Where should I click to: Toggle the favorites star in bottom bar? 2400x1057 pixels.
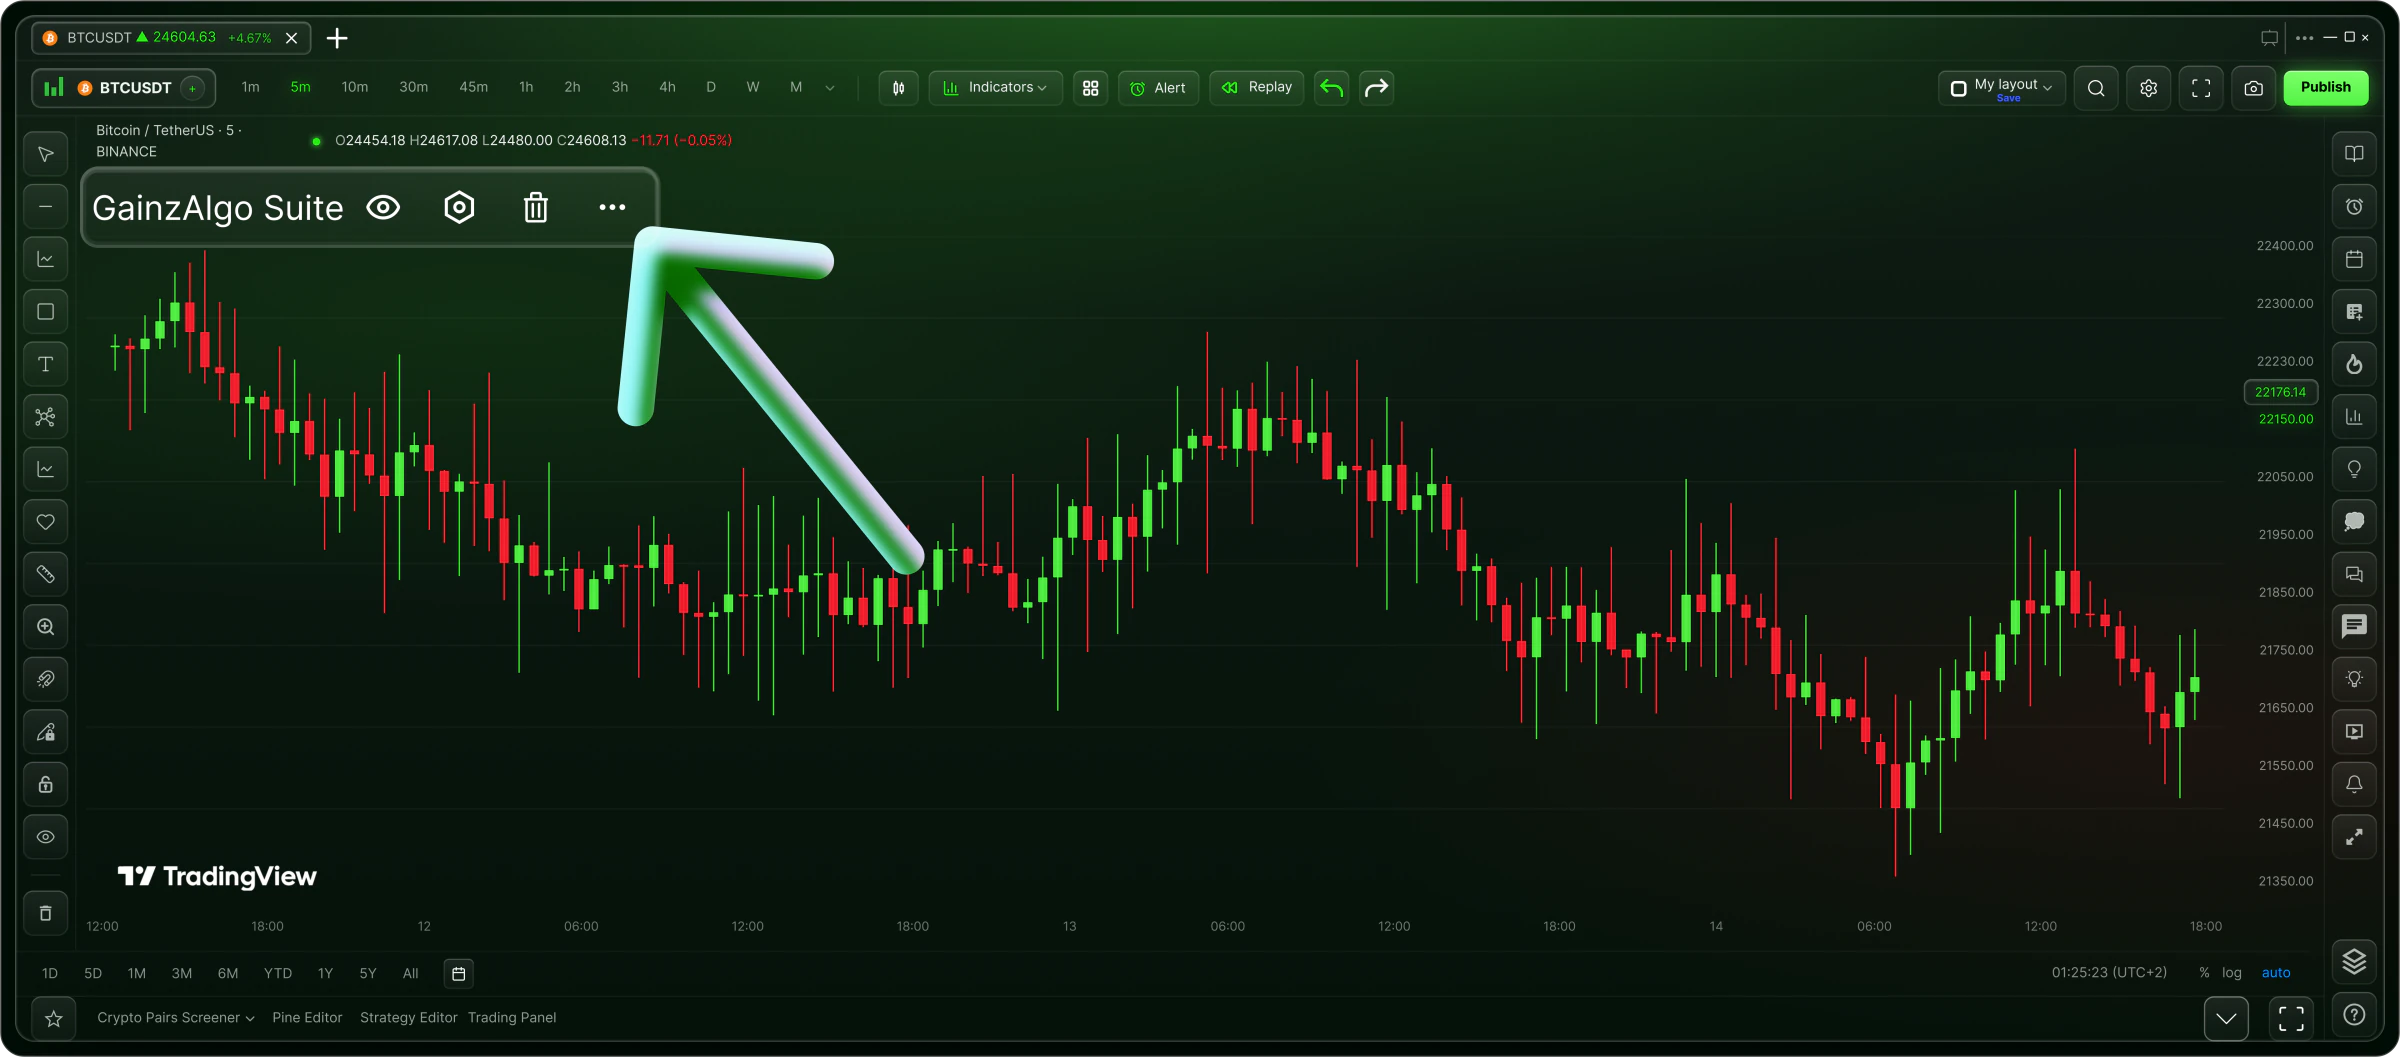[54, 1019]
